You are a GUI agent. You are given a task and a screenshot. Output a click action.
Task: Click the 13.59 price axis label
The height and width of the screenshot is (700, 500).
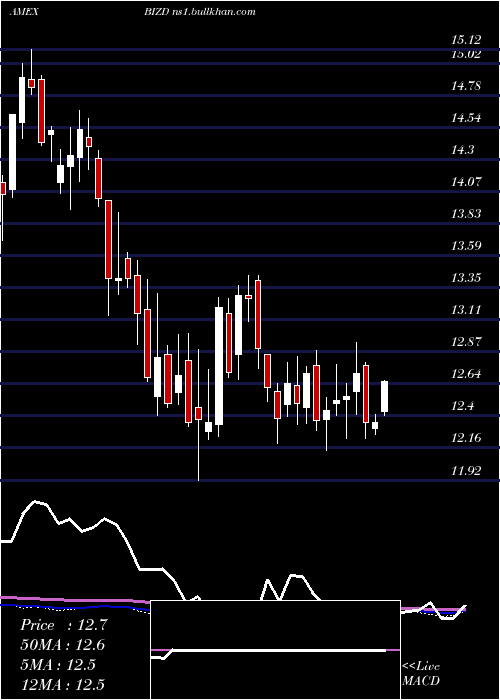[466, 246]
